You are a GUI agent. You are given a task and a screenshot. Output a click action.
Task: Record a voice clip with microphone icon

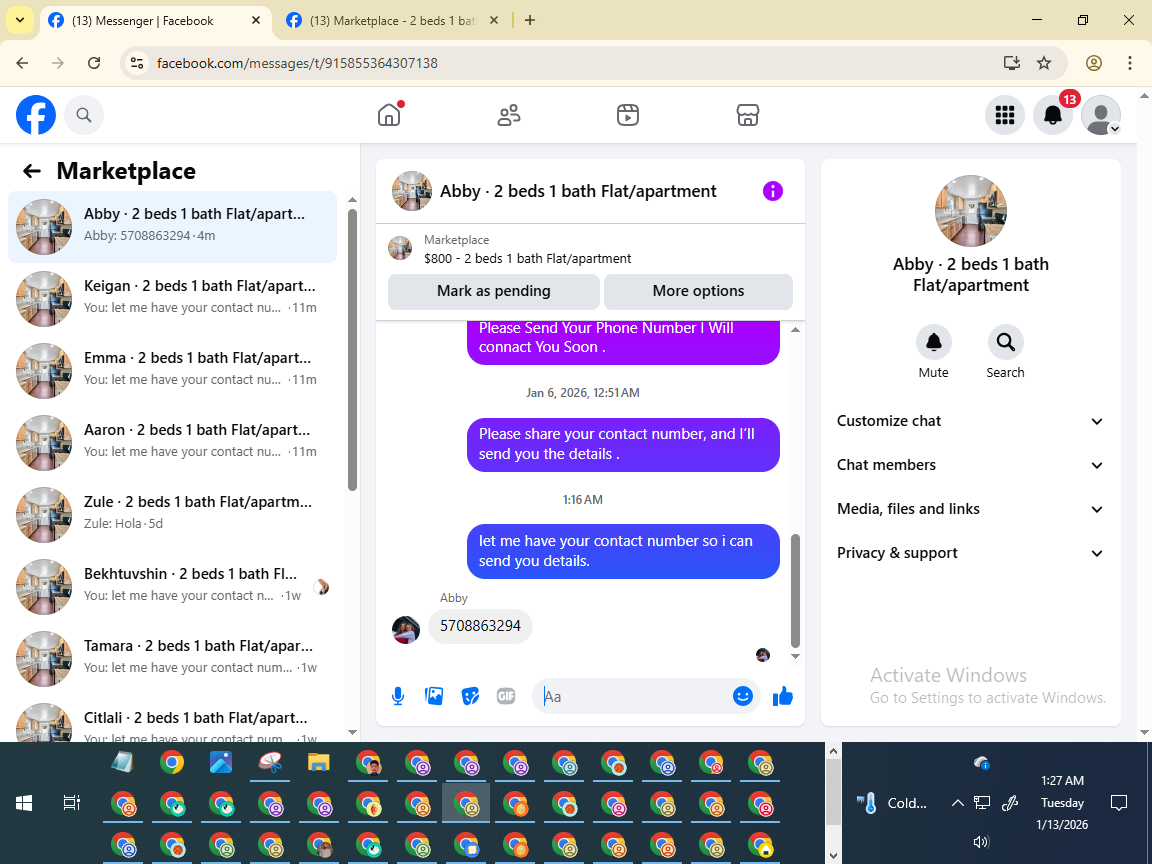pyautogui.click(x=397, y=696)
